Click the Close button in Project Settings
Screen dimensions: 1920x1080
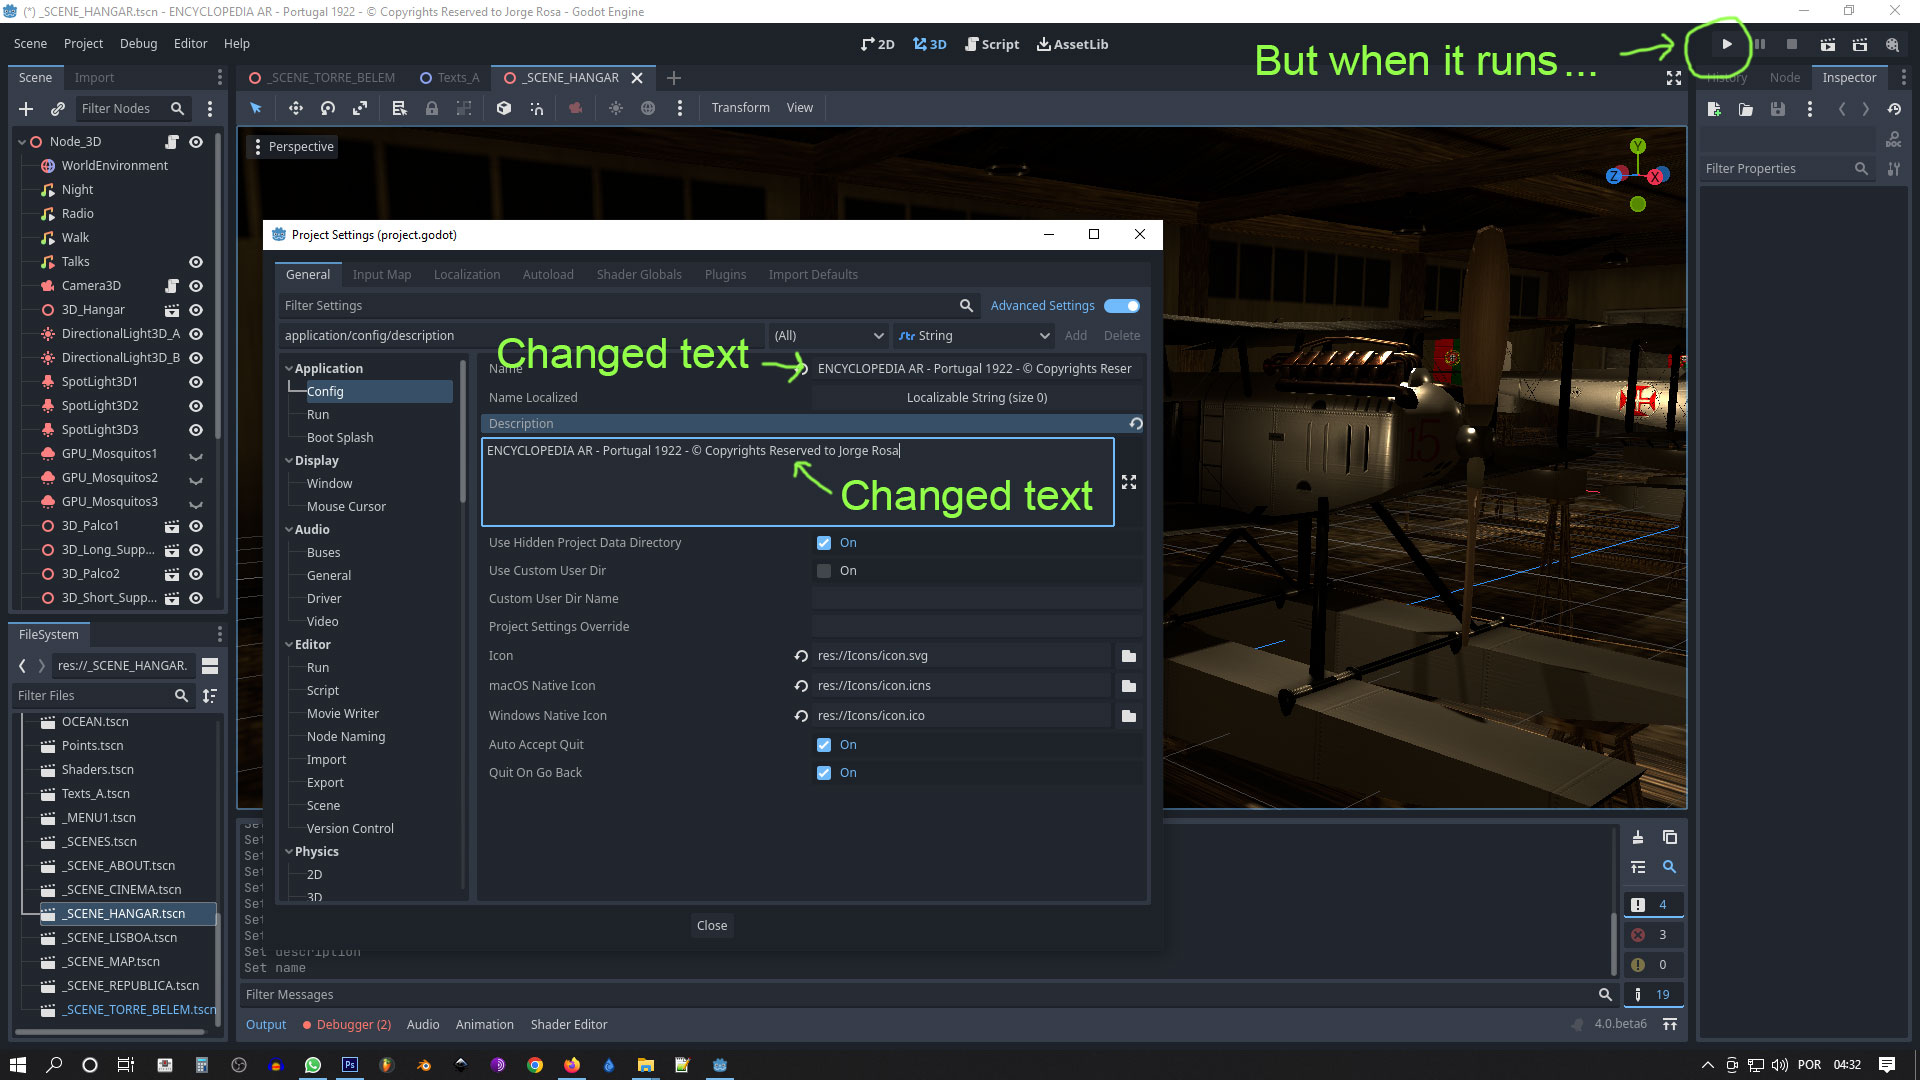click(x=711, y=925)
